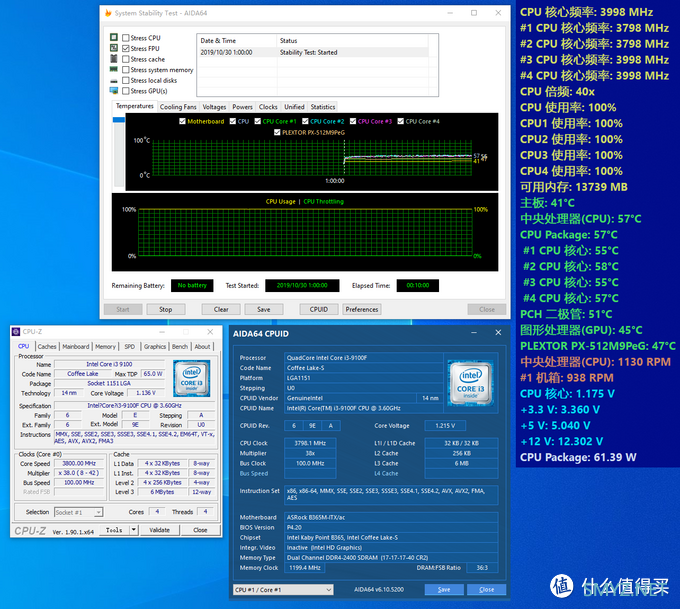Image resolution: width=680 pixels, height=609 pixels.
Task: Select the Stability Test: Started log row
Action: (313, 52)
